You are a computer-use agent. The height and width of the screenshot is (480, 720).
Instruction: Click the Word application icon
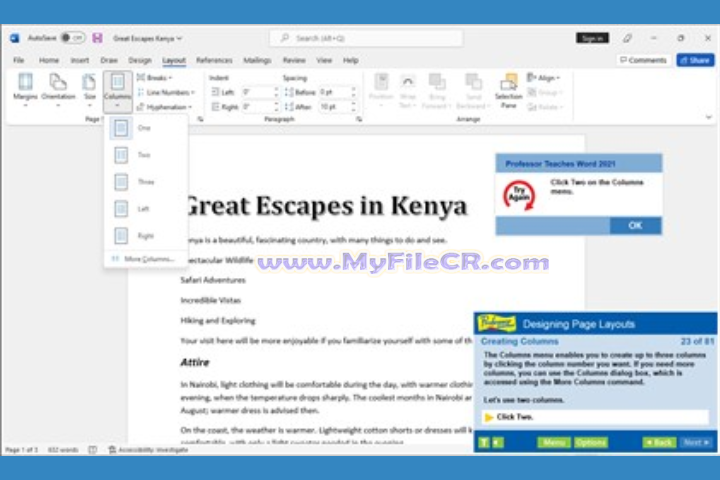click(x=15, y=38)
